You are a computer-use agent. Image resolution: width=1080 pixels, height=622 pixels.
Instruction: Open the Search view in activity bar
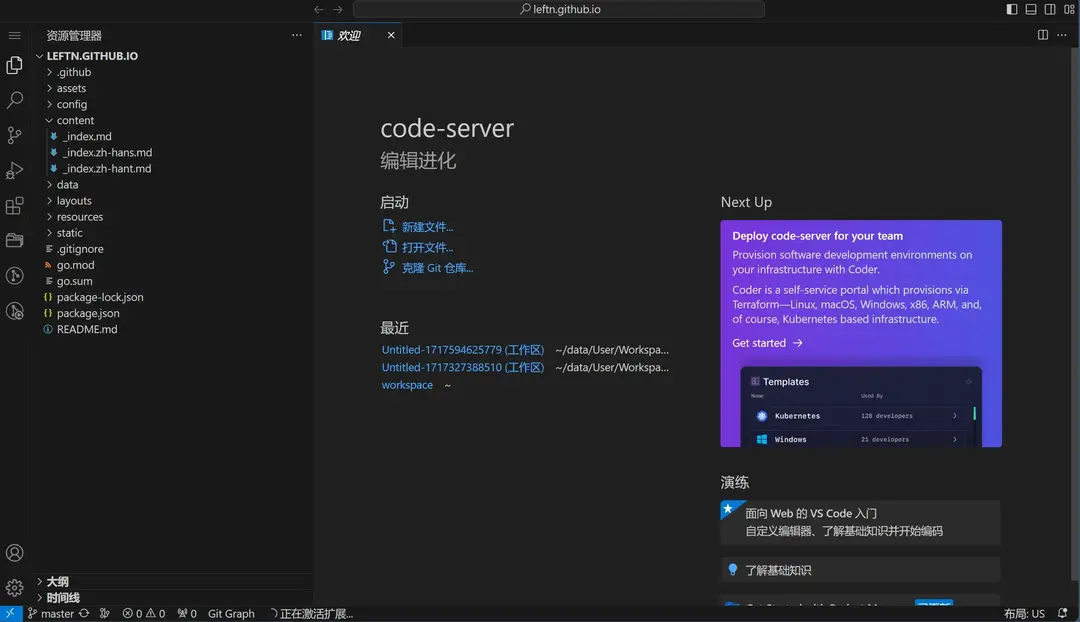(15, 100)
